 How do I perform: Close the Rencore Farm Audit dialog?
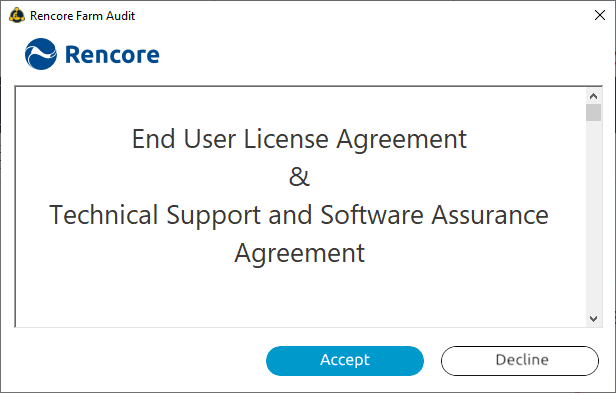pos(600,15)
